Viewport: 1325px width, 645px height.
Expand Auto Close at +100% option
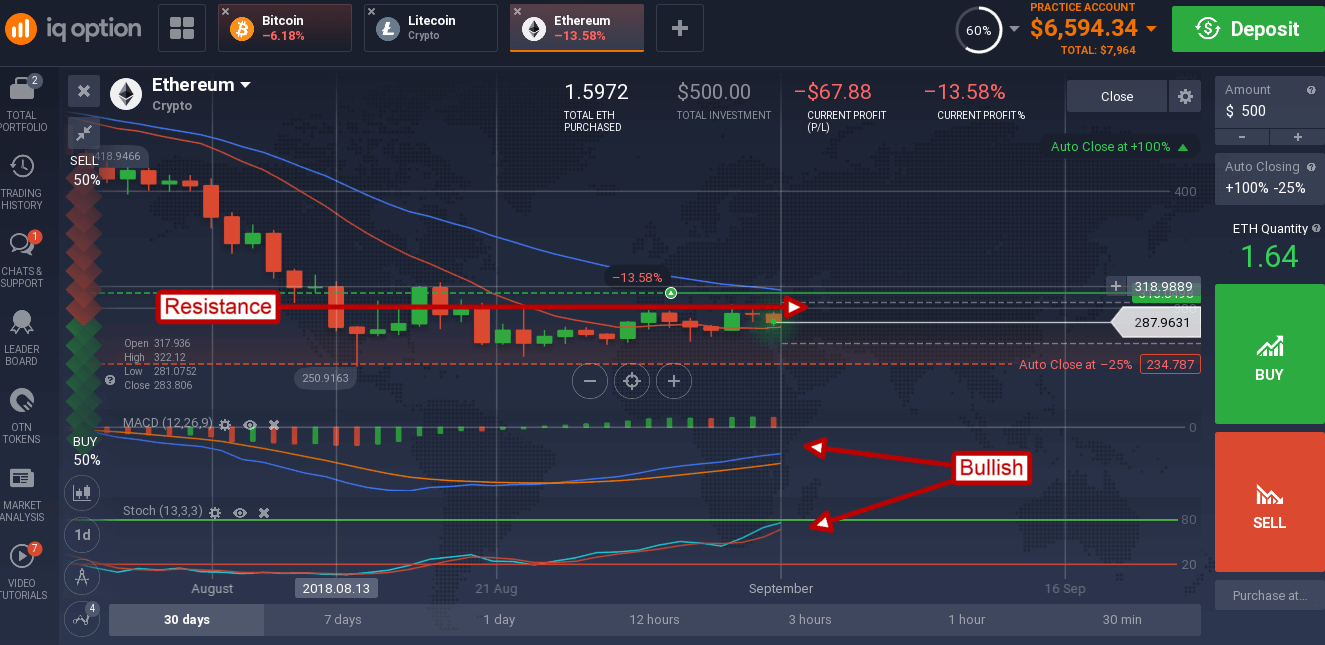1119,146
